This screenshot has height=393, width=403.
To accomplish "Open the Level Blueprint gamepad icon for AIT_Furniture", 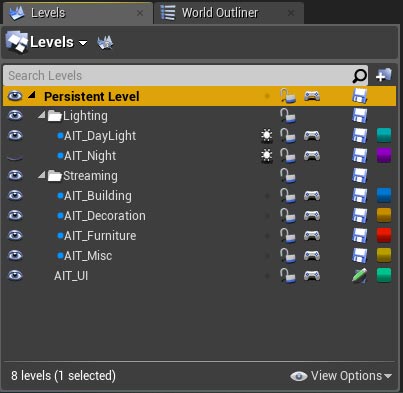I will coord(312,236).
